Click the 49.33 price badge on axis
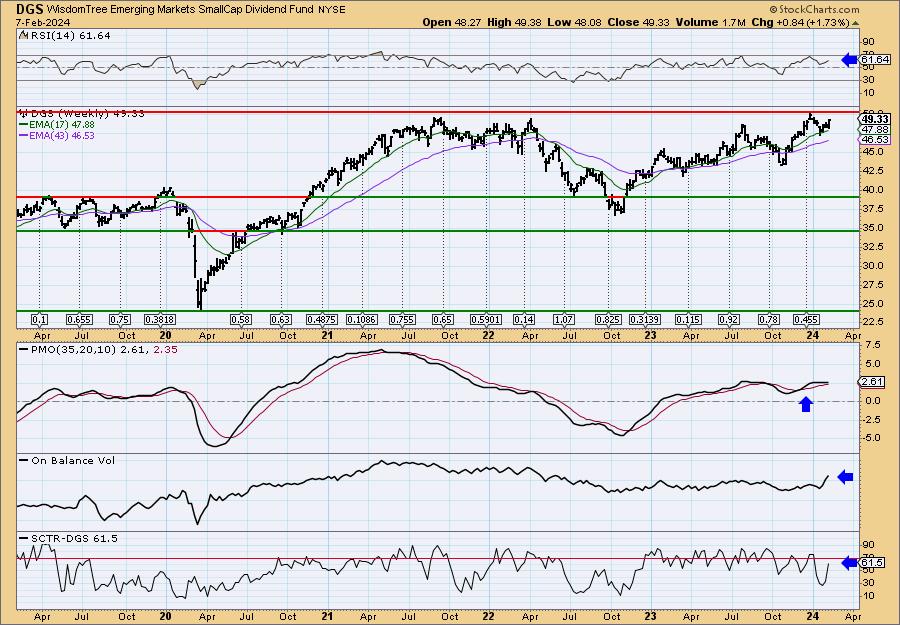900x625 pixels. pos(876,119)
